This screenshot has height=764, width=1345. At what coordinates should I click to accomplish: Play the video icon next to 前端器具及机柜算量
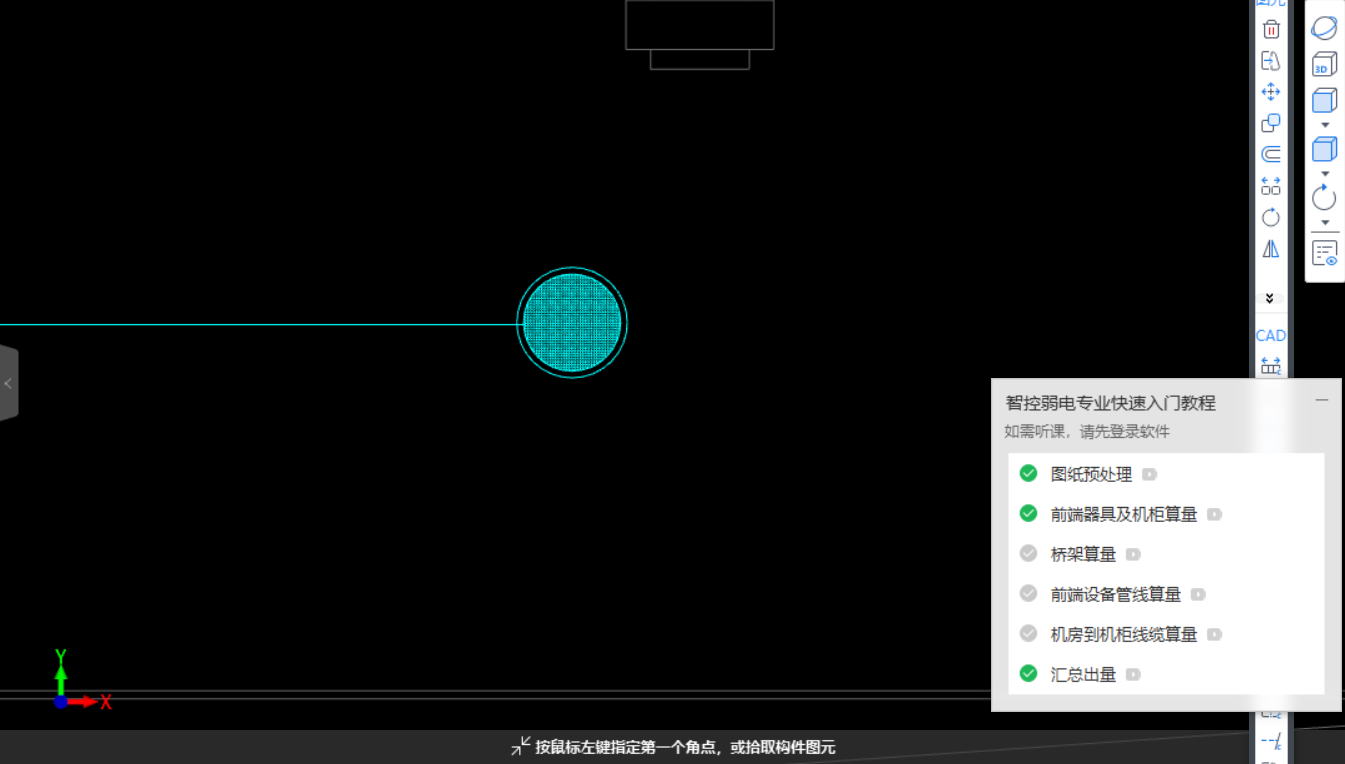1214,514
